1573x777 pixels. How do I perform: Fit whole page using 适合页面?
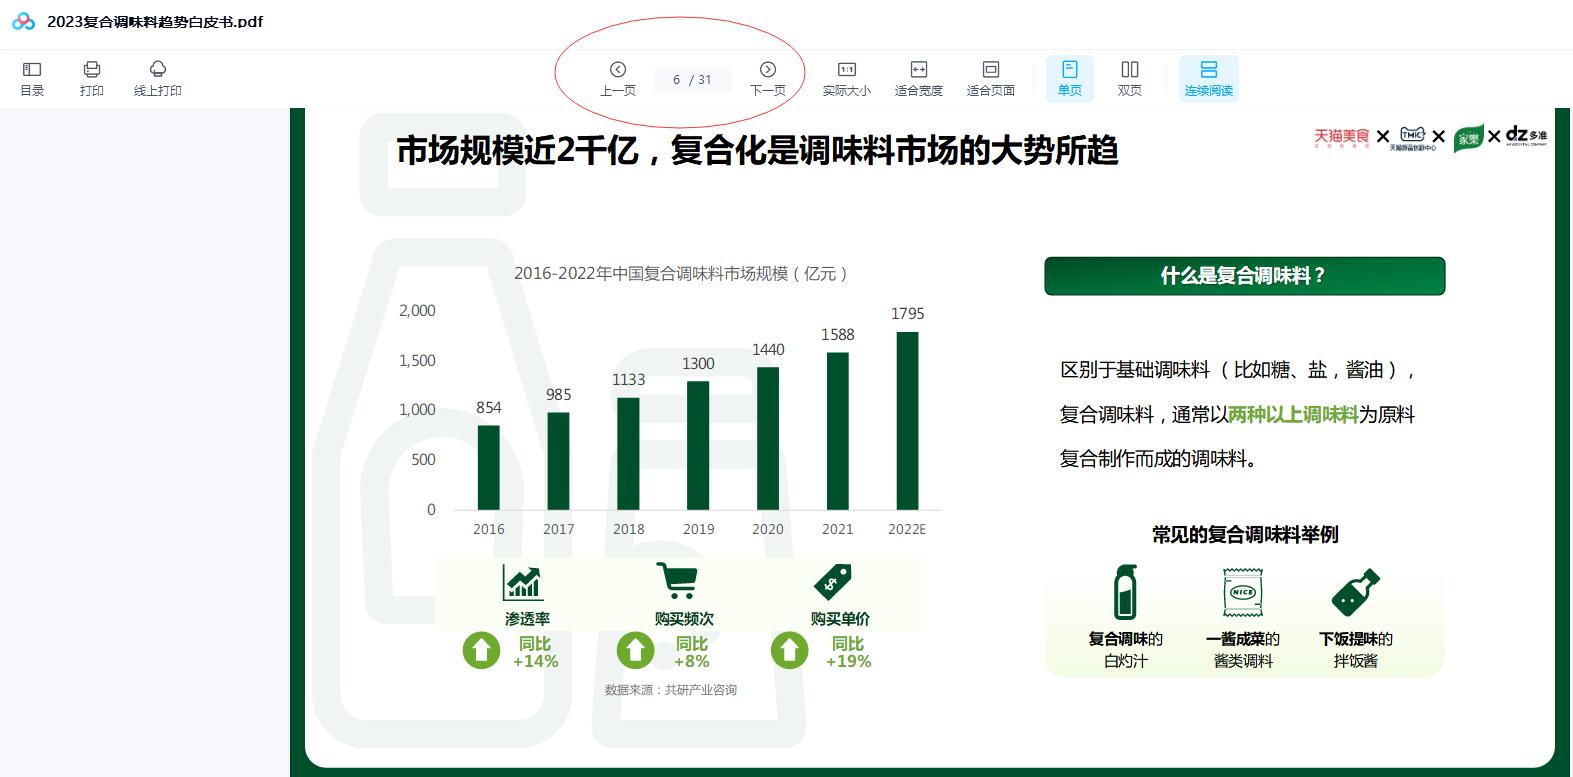click(990, 78)
